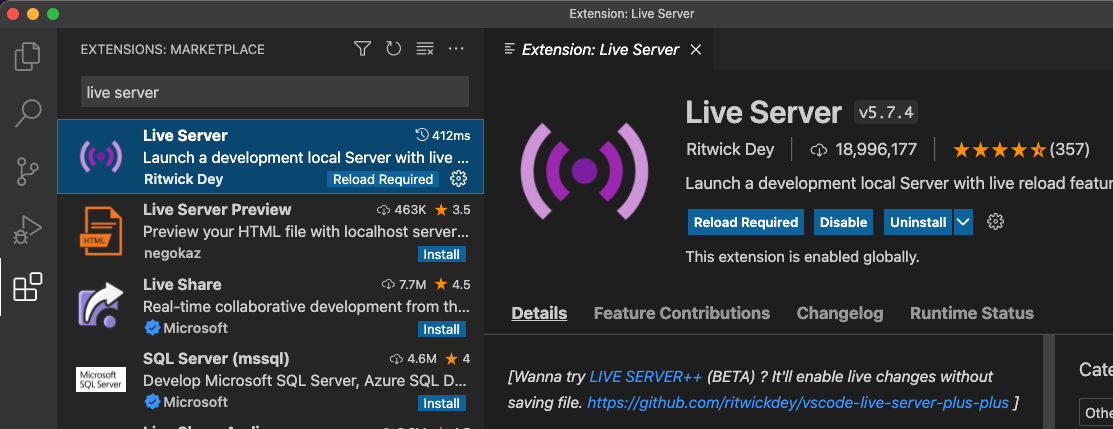Open the Runtime Status tab
The image size is (1113, 429).
pyautogui.click(x=972, y=313)
